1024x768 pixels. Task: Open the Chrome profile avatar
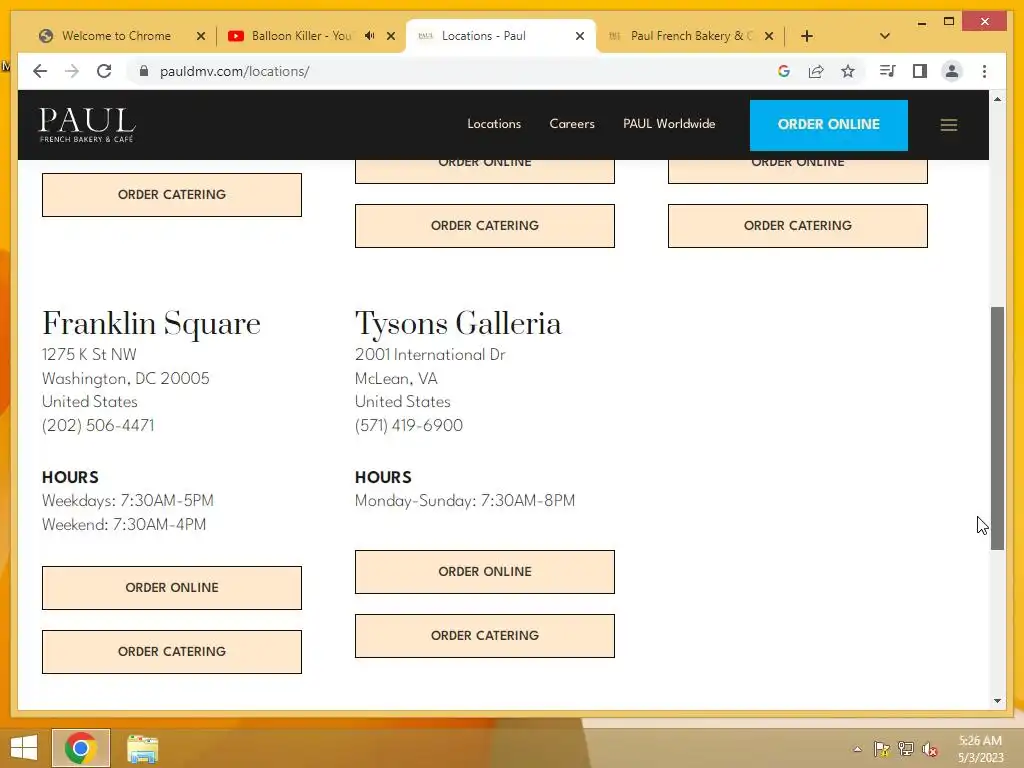(x=952, y=71)
